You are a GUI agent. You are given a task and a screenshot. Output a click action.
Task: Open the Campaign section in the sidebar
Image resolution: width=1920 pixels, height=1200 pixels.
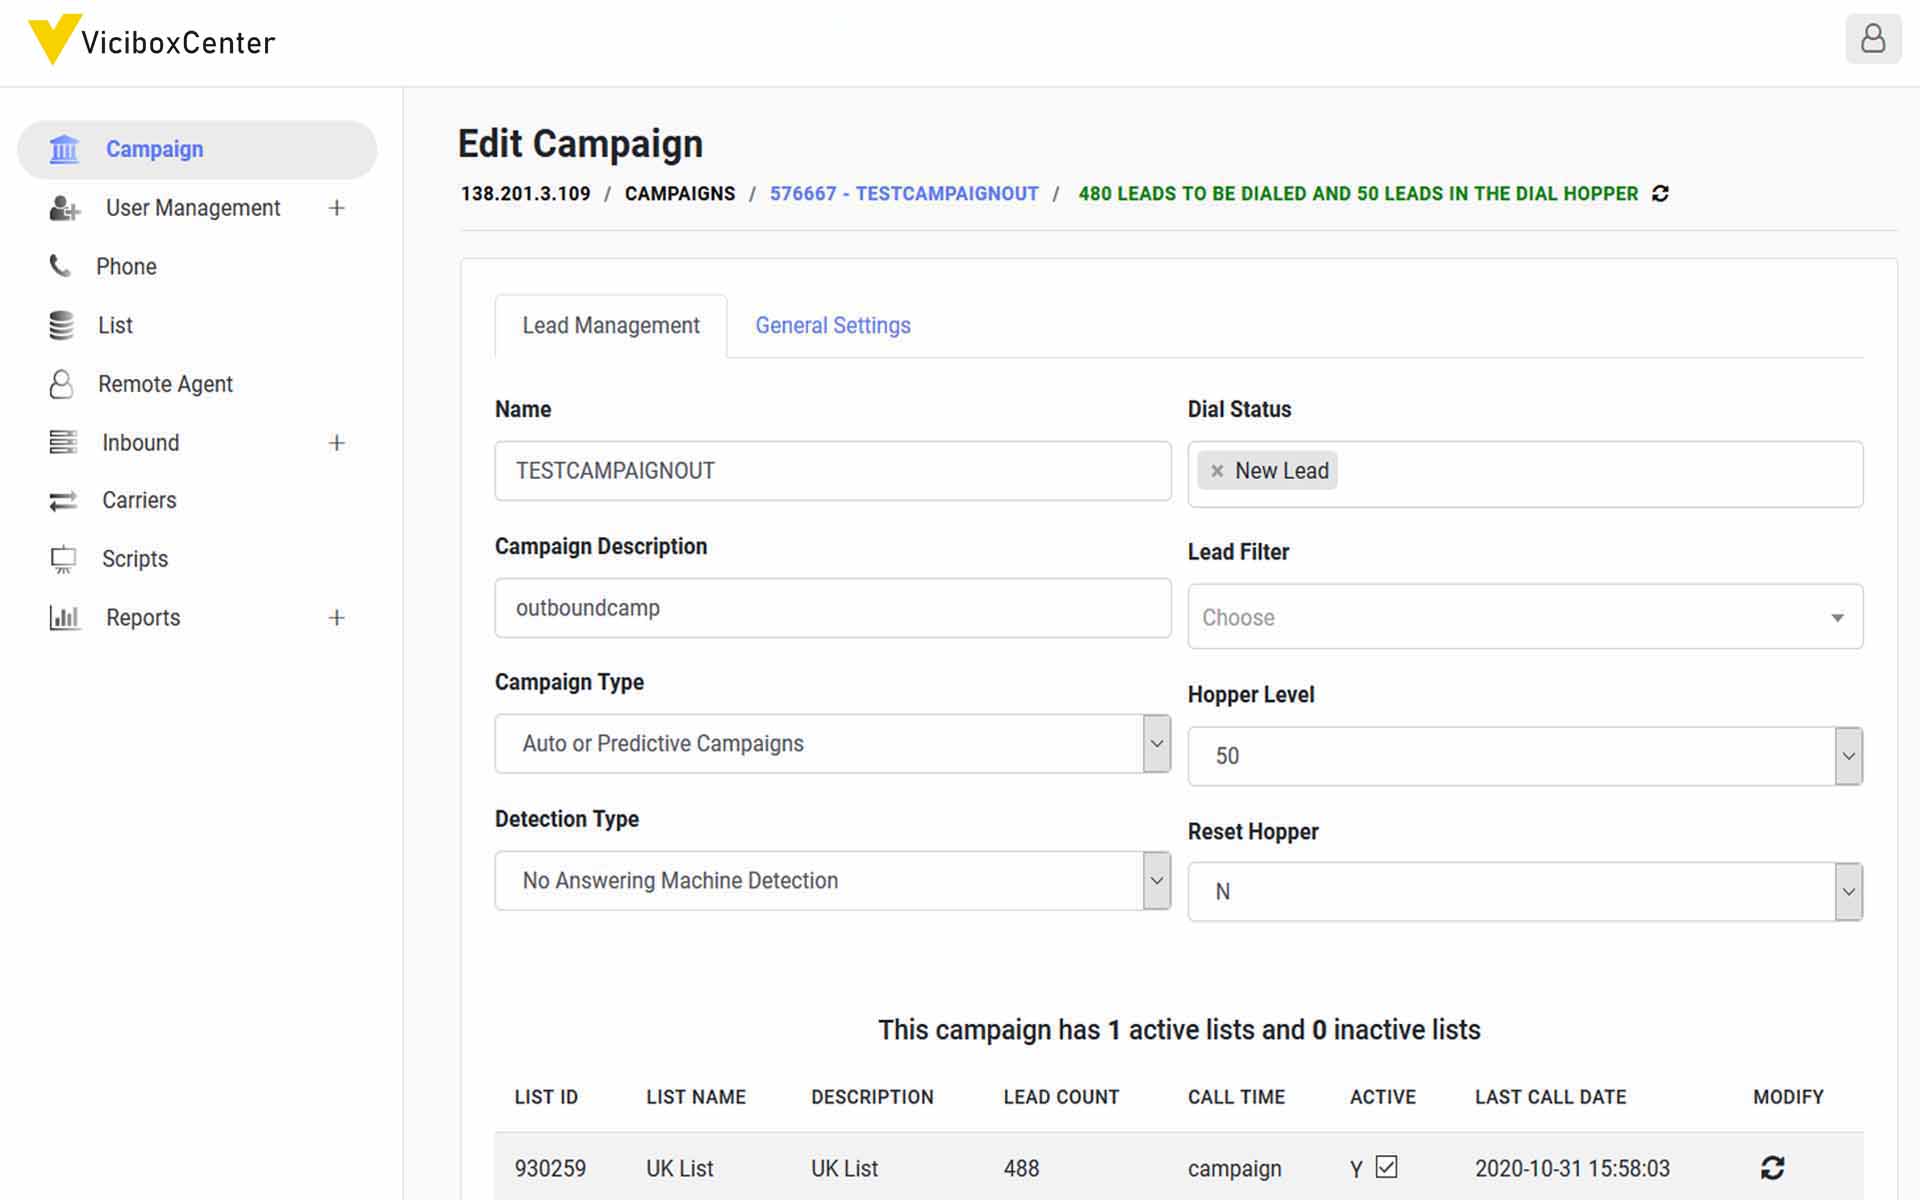point(154,148)
